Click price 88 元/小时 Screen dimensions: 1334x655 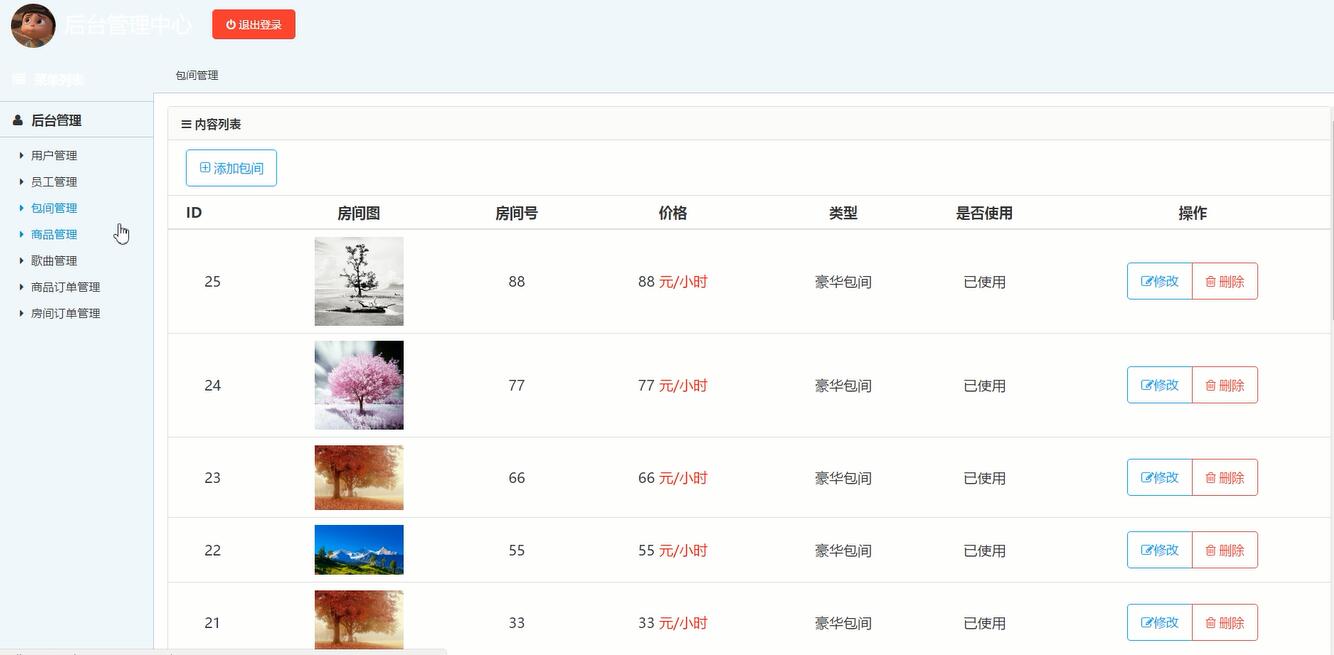click(x=673, y=282)
